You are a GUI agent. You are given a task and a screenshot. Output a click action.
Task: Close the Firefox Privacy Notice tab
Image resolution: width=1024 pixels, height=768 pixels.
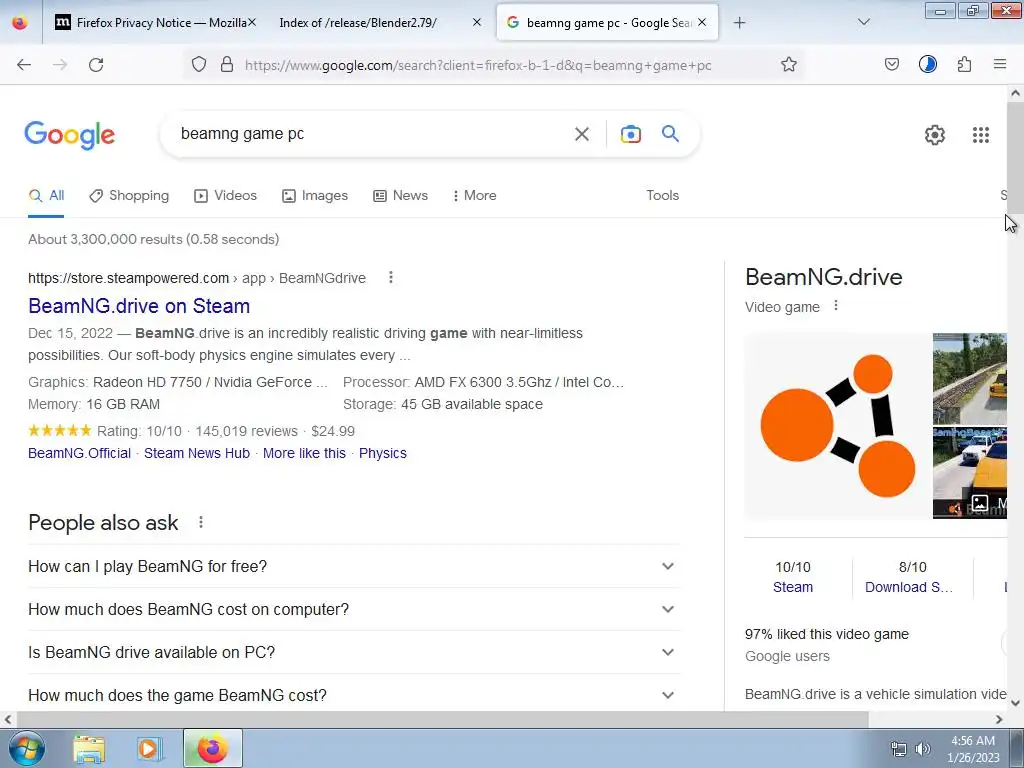[x=251, y=23]
